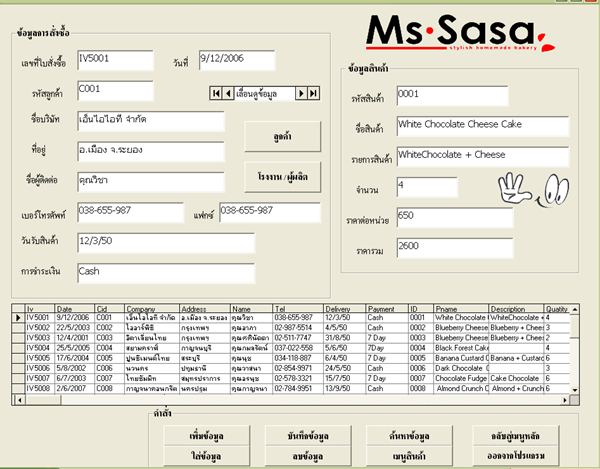The width and height of the screenshot is (600, 469).
Task: Click the Description column header
Action: tap(516, 309)
